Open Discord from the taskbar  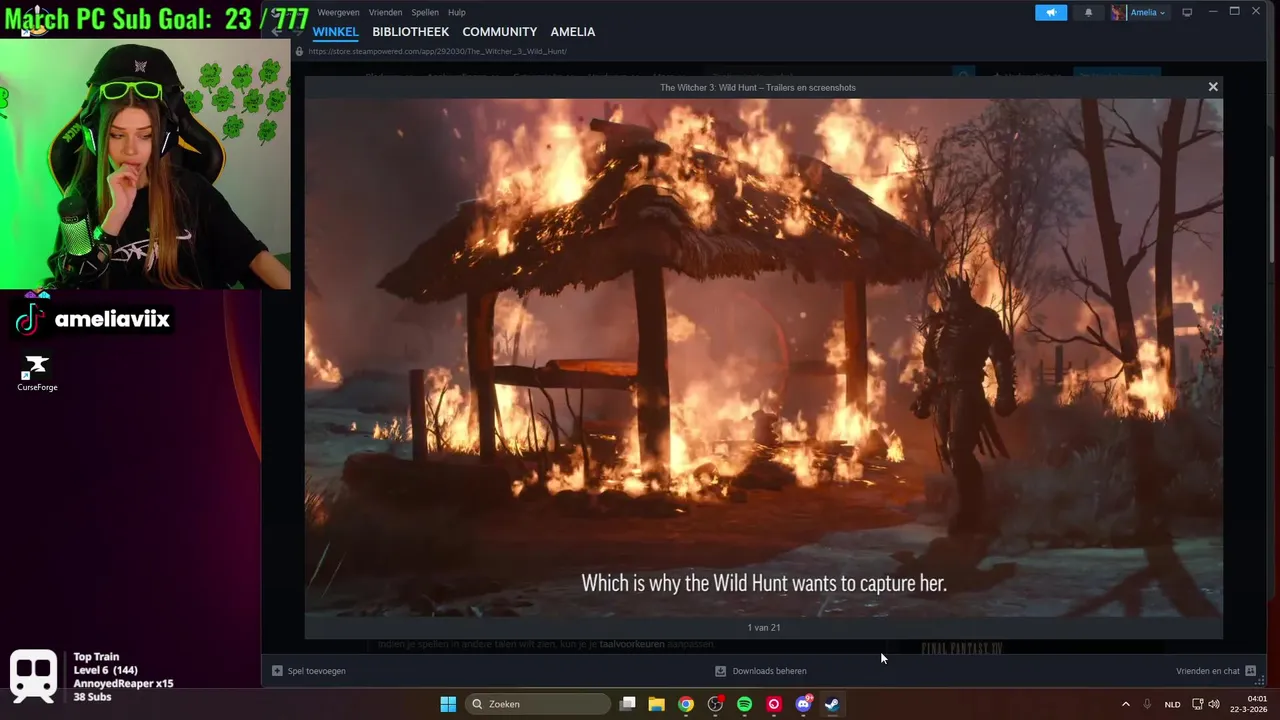[x=803, y=704]
